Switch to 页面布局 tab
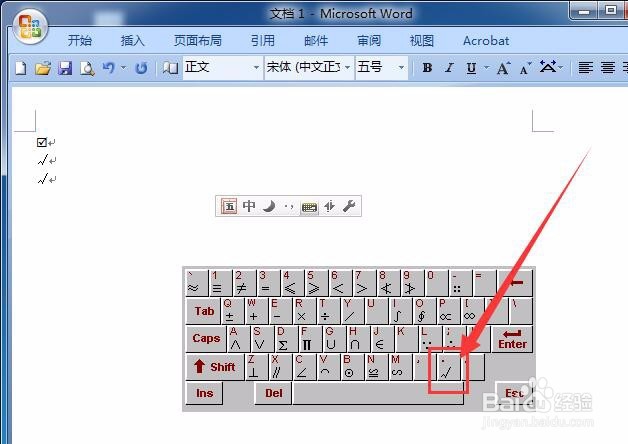 (198, 40)
